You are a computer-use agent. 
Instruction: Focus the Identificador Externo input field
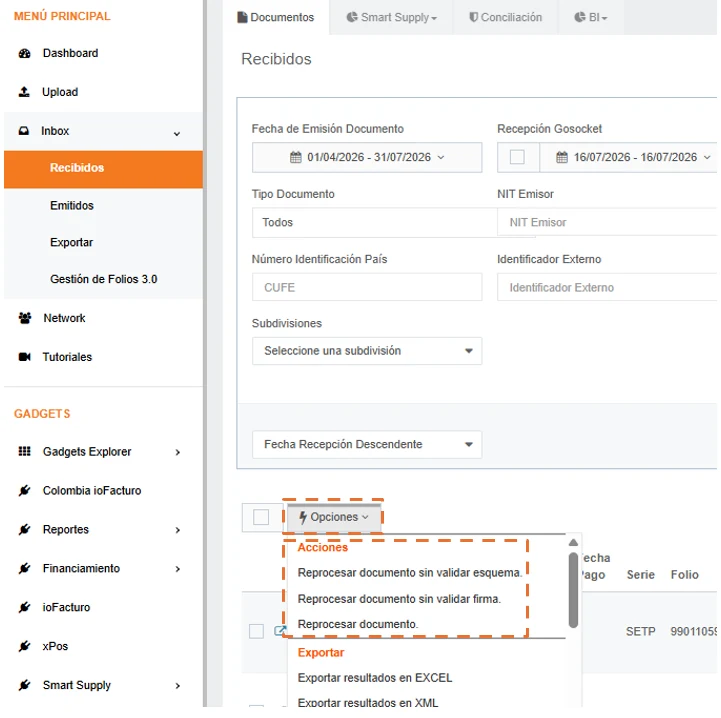click(x=607, y=287)
